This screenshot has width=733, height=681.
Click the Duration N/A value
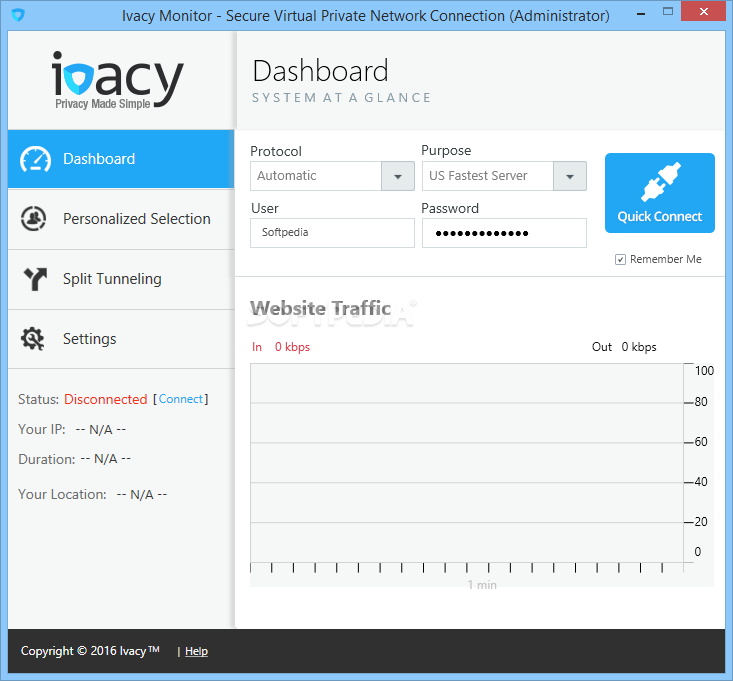pos(106,459)
